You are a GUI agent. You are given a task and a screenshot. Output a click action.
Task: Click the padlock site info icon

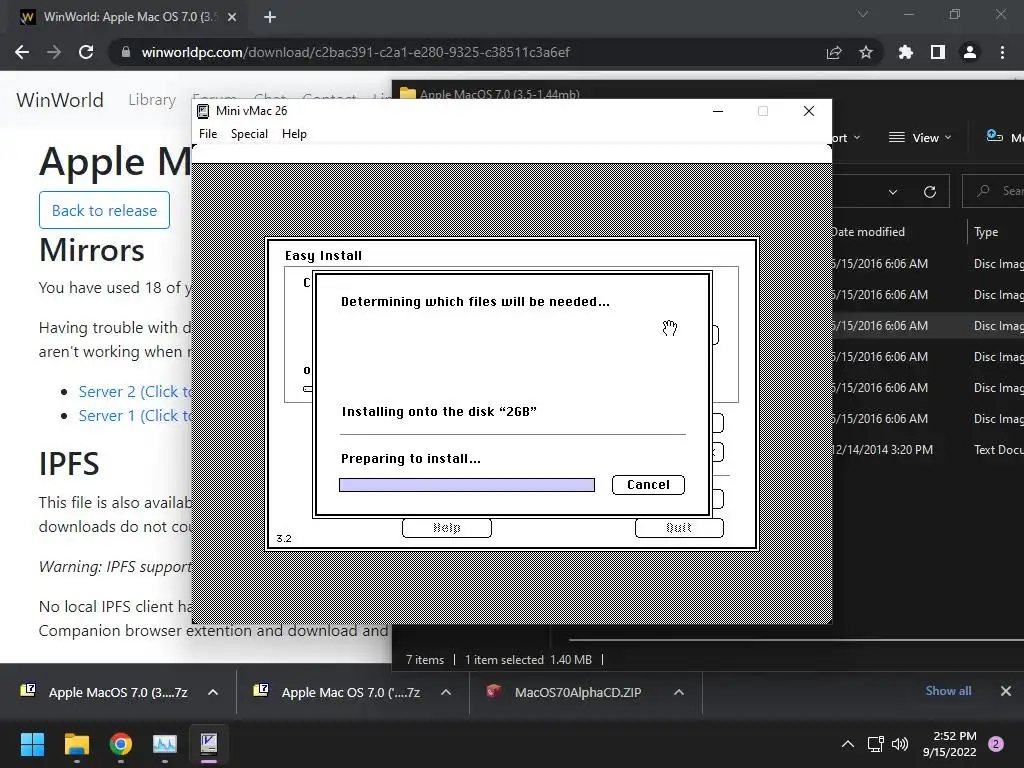(x=126, y=52)
